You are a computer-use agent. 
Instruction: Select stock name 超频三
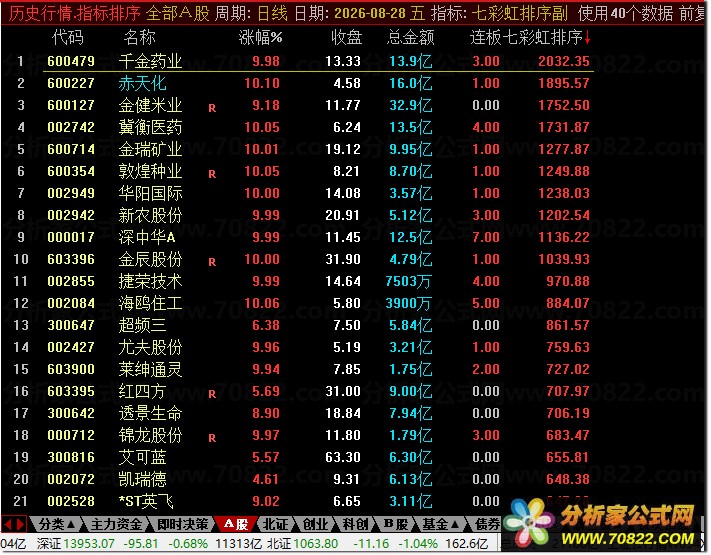tap(142, 325)
